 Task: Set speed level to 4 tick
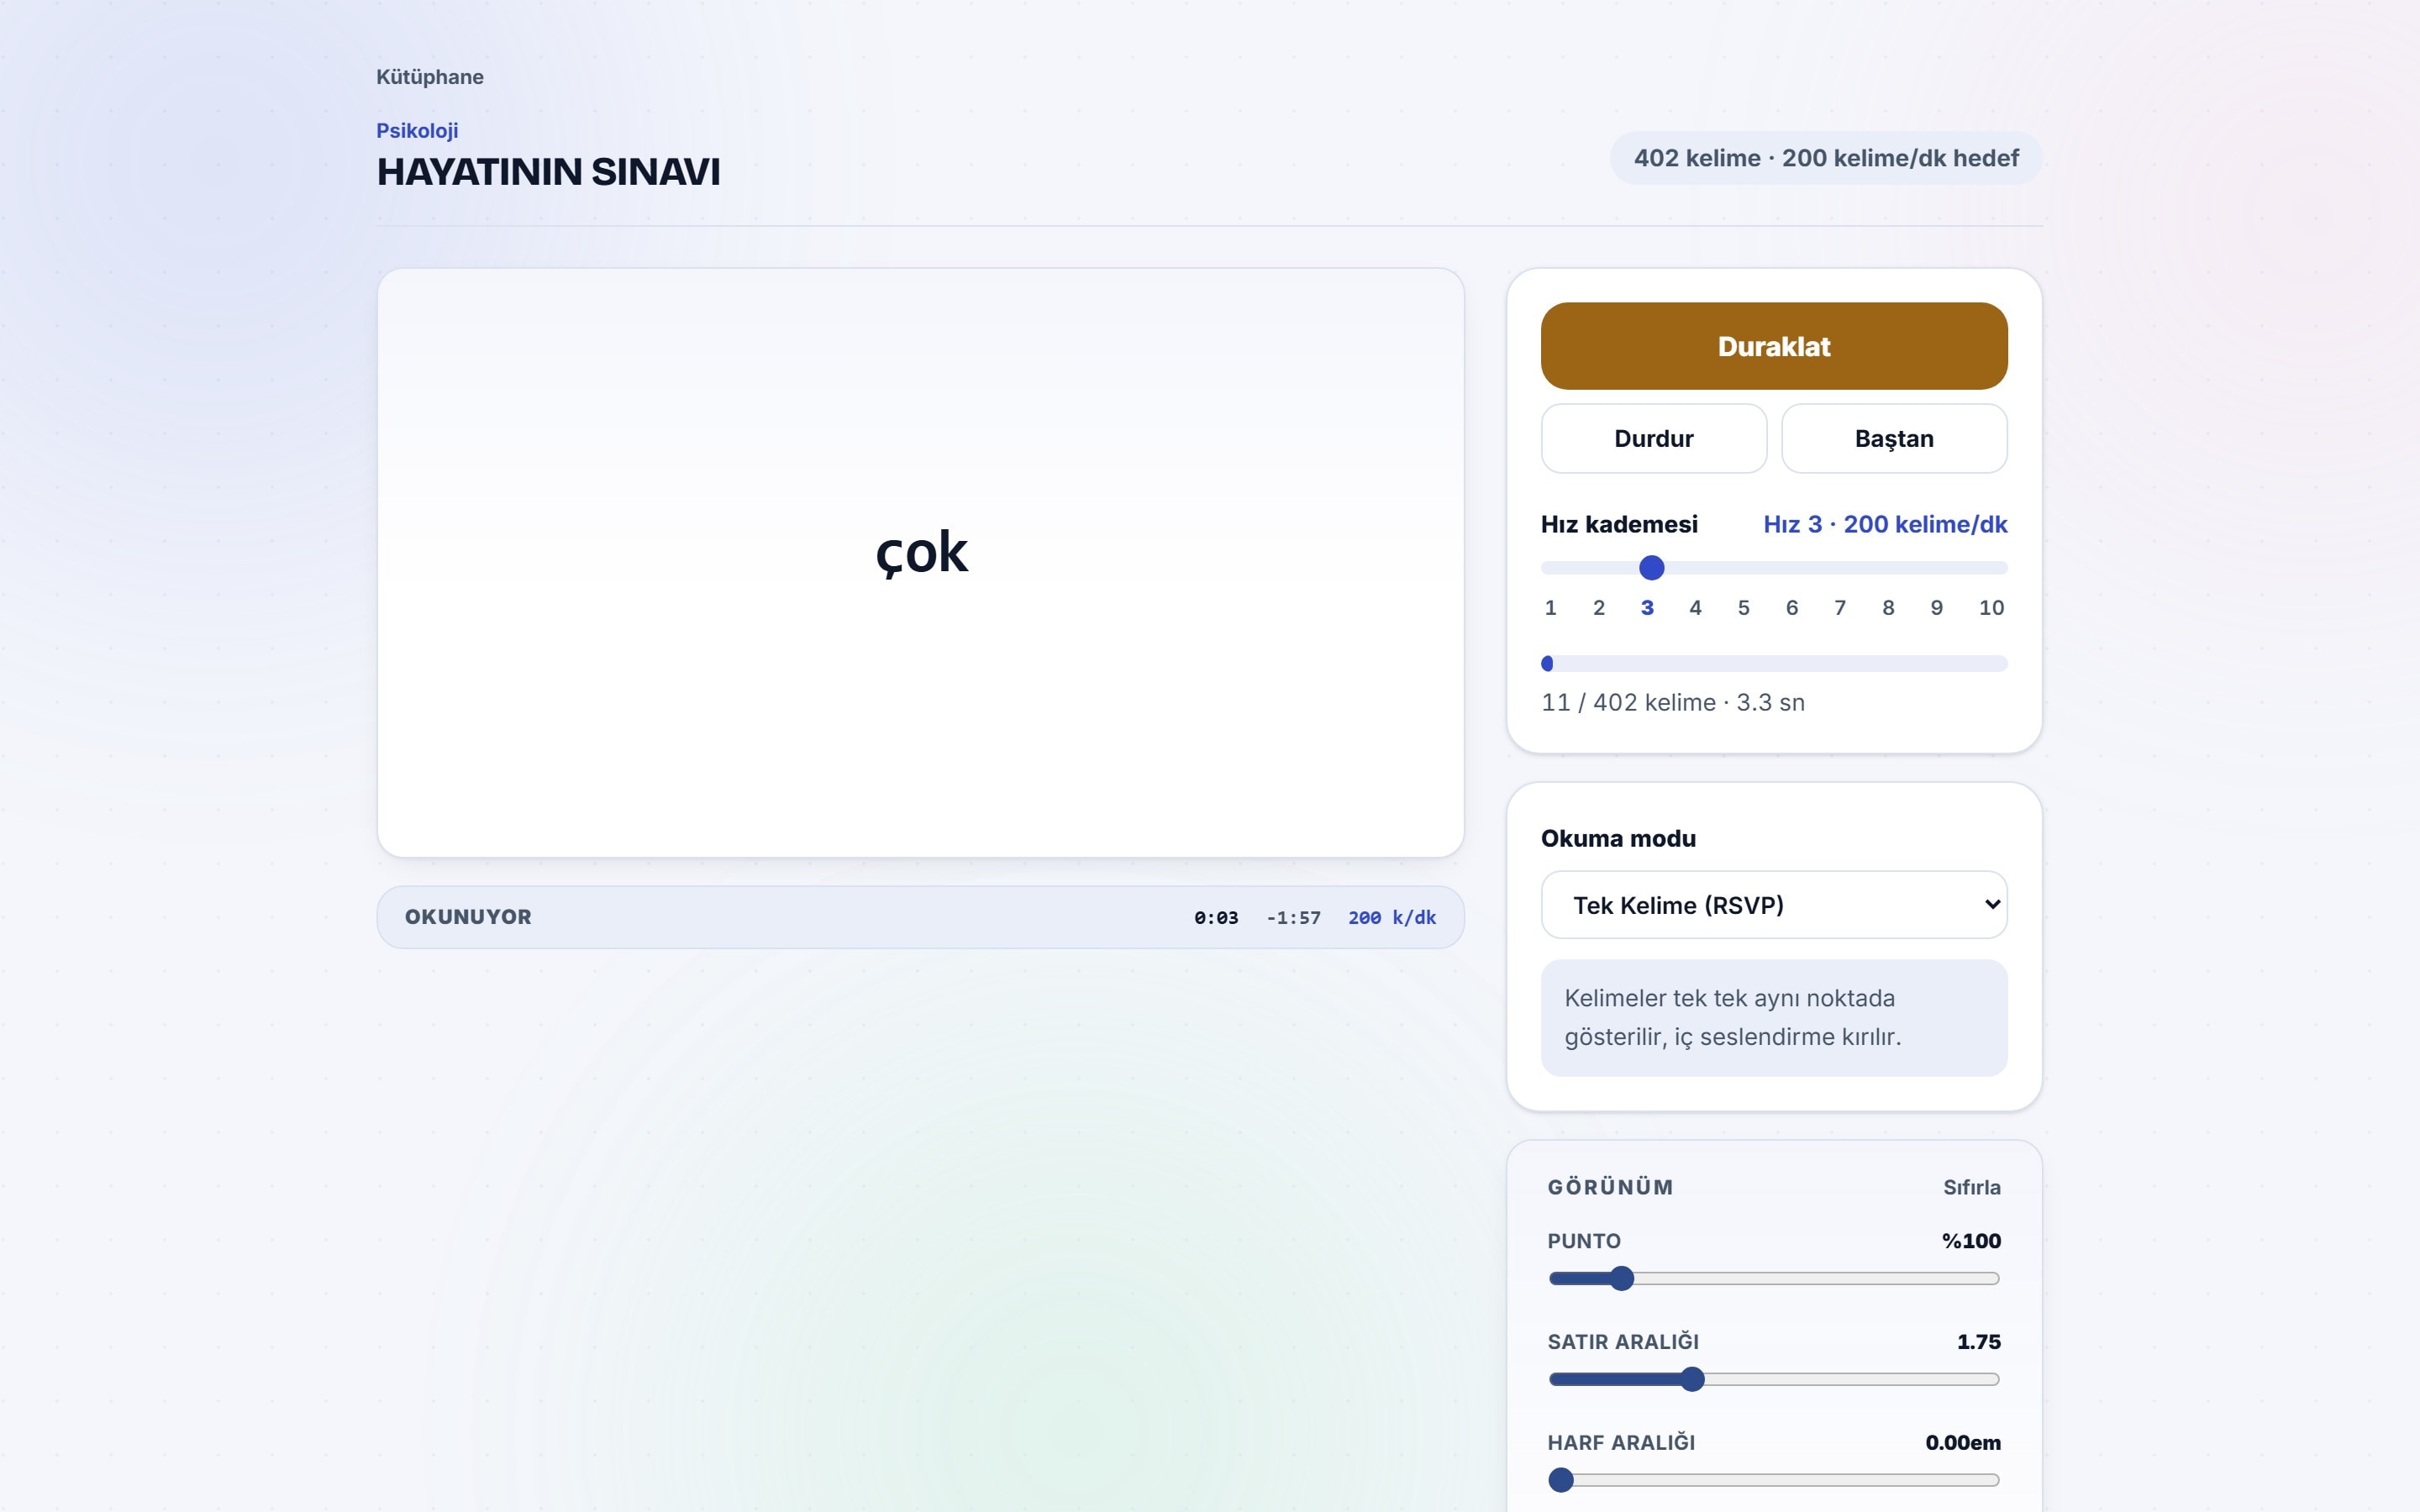click(1695, 608)
